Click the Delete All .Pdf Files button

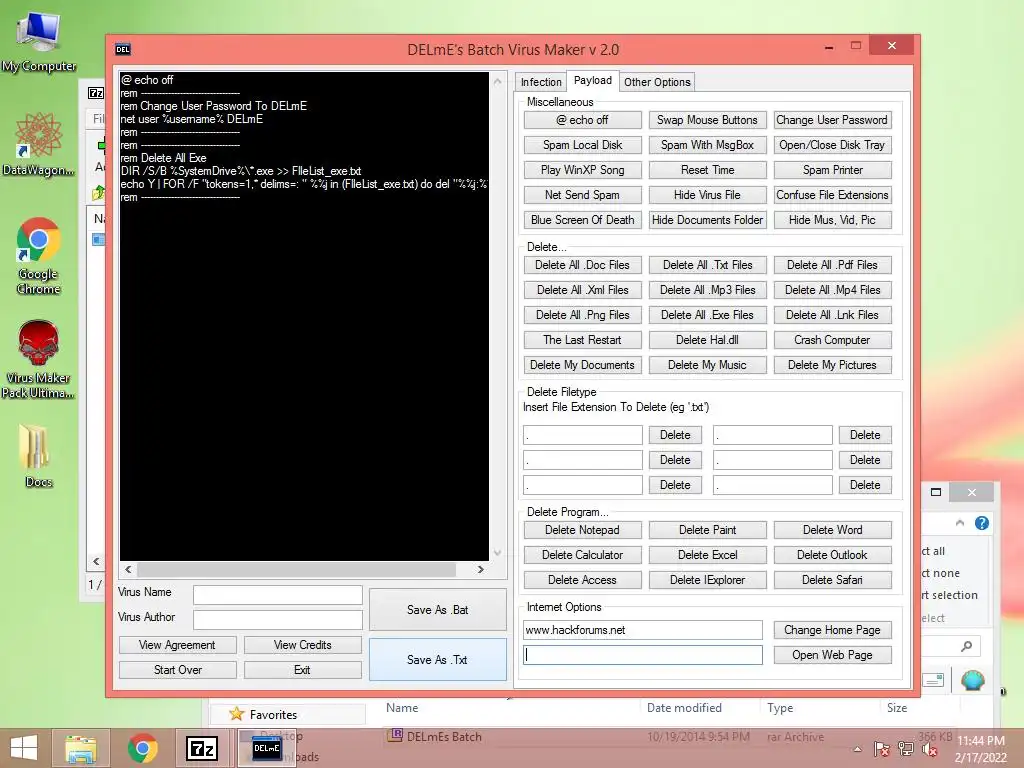[832, 265]
